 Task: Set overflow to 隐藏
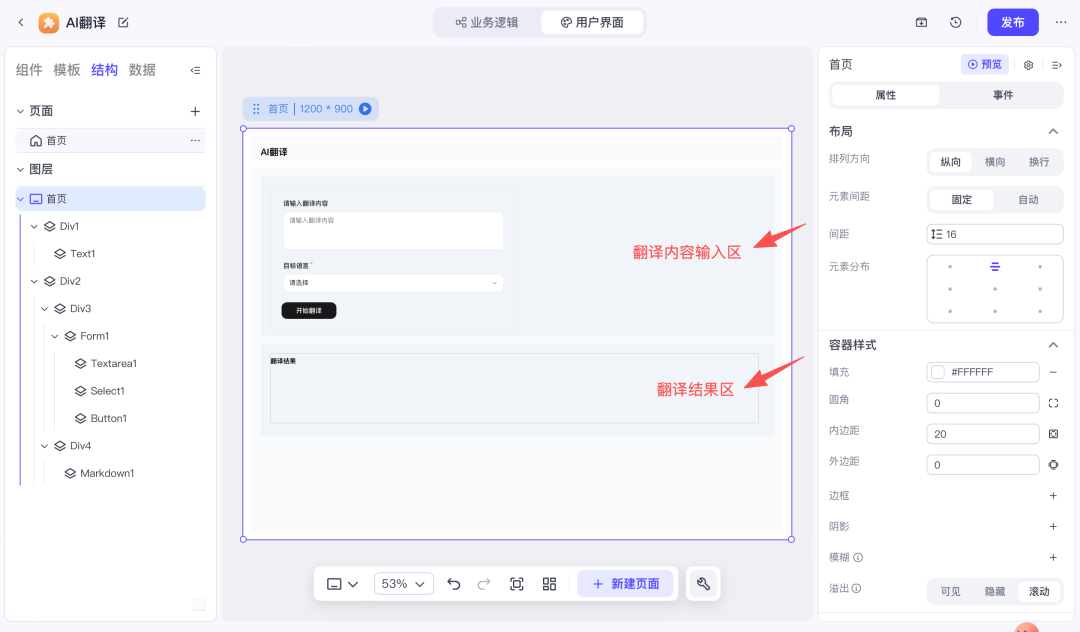click(x=995, y=591)
